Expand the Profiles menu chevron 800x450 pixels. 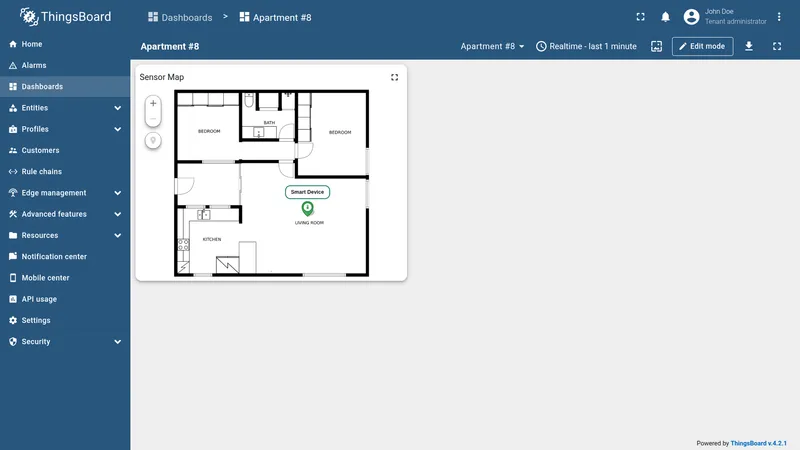118,130
